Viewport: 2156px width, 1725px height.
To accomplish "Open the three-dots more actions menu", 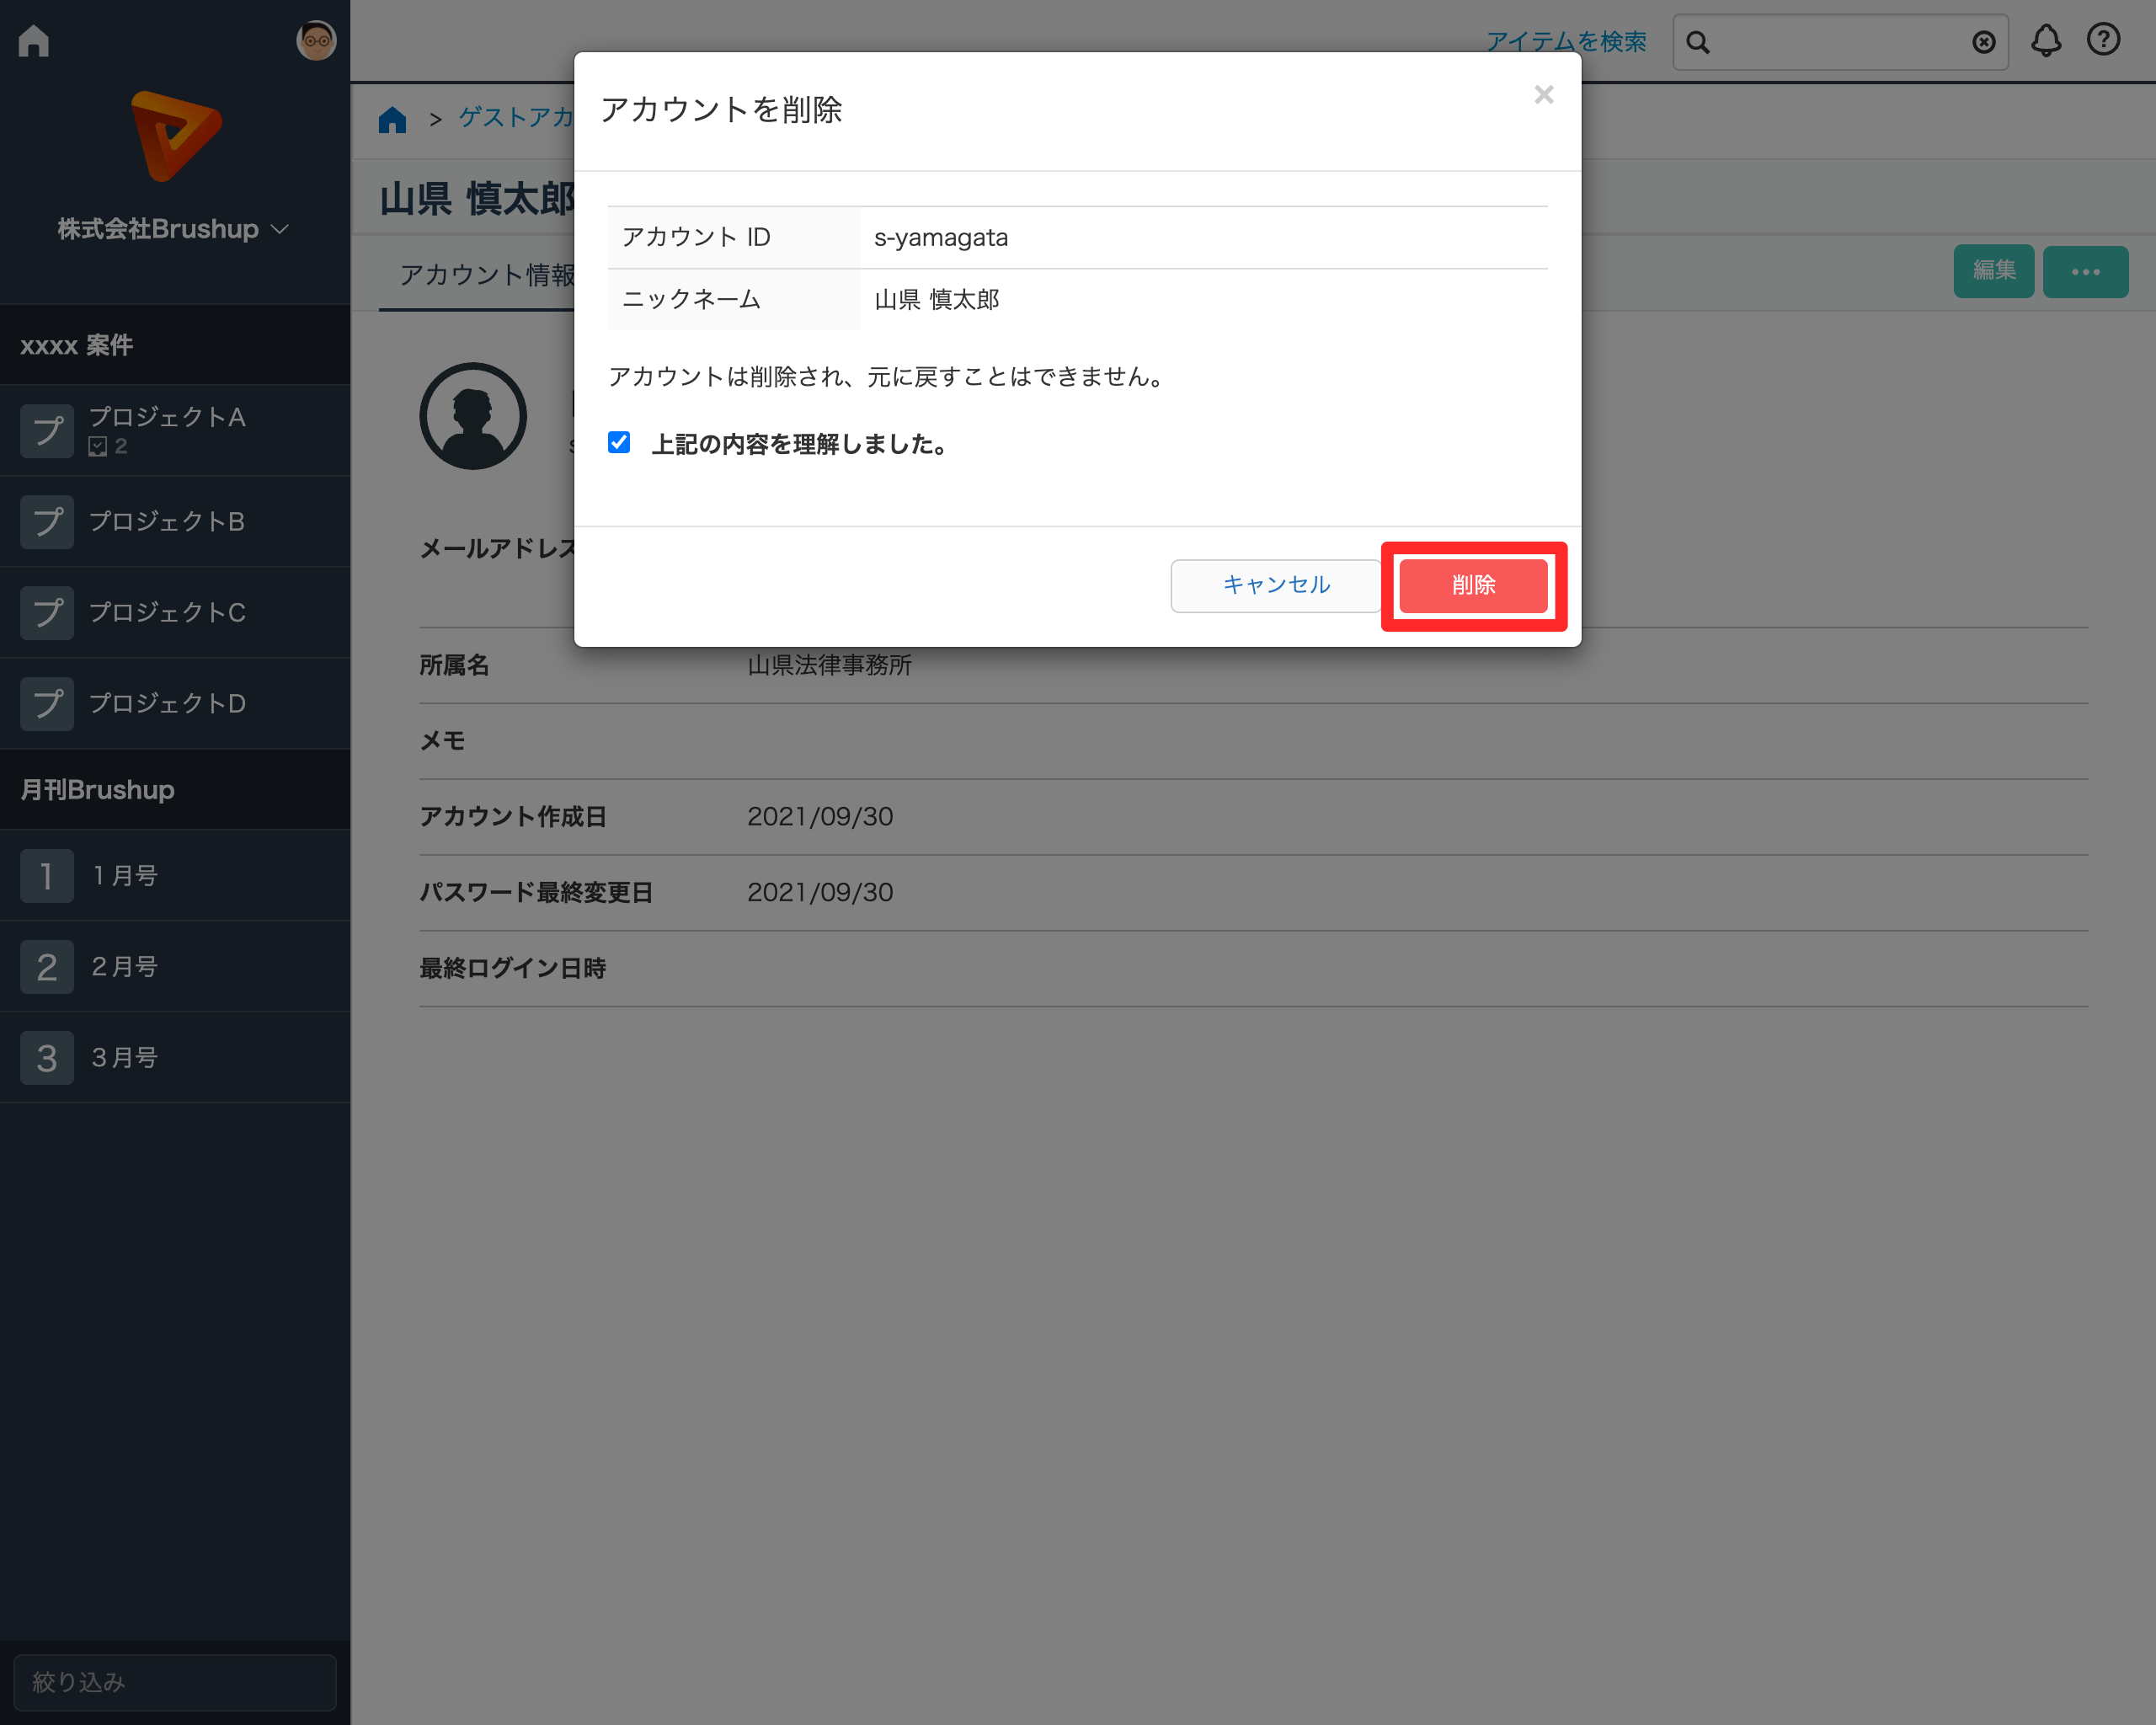I will [2085, 272].
